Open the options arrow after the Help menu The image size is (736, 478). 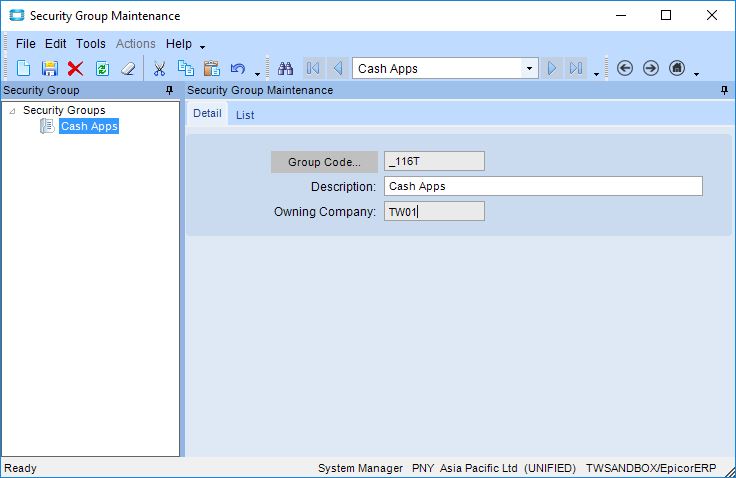point(202,46)
